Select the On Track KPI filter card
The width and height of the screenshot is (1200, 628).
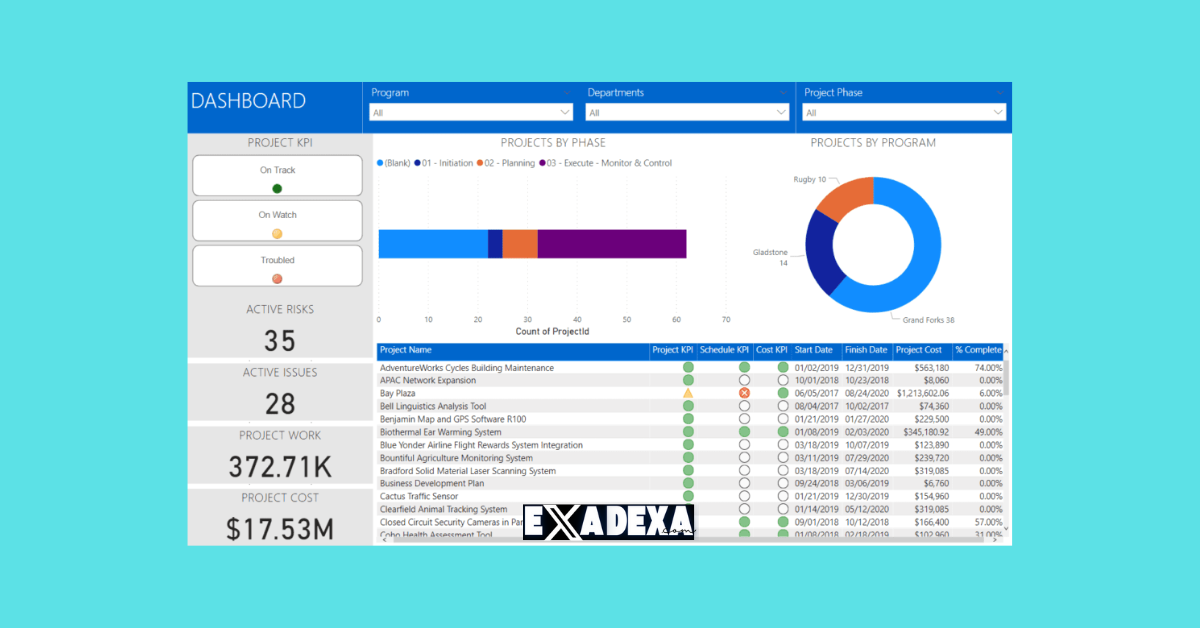coord(277,175)
